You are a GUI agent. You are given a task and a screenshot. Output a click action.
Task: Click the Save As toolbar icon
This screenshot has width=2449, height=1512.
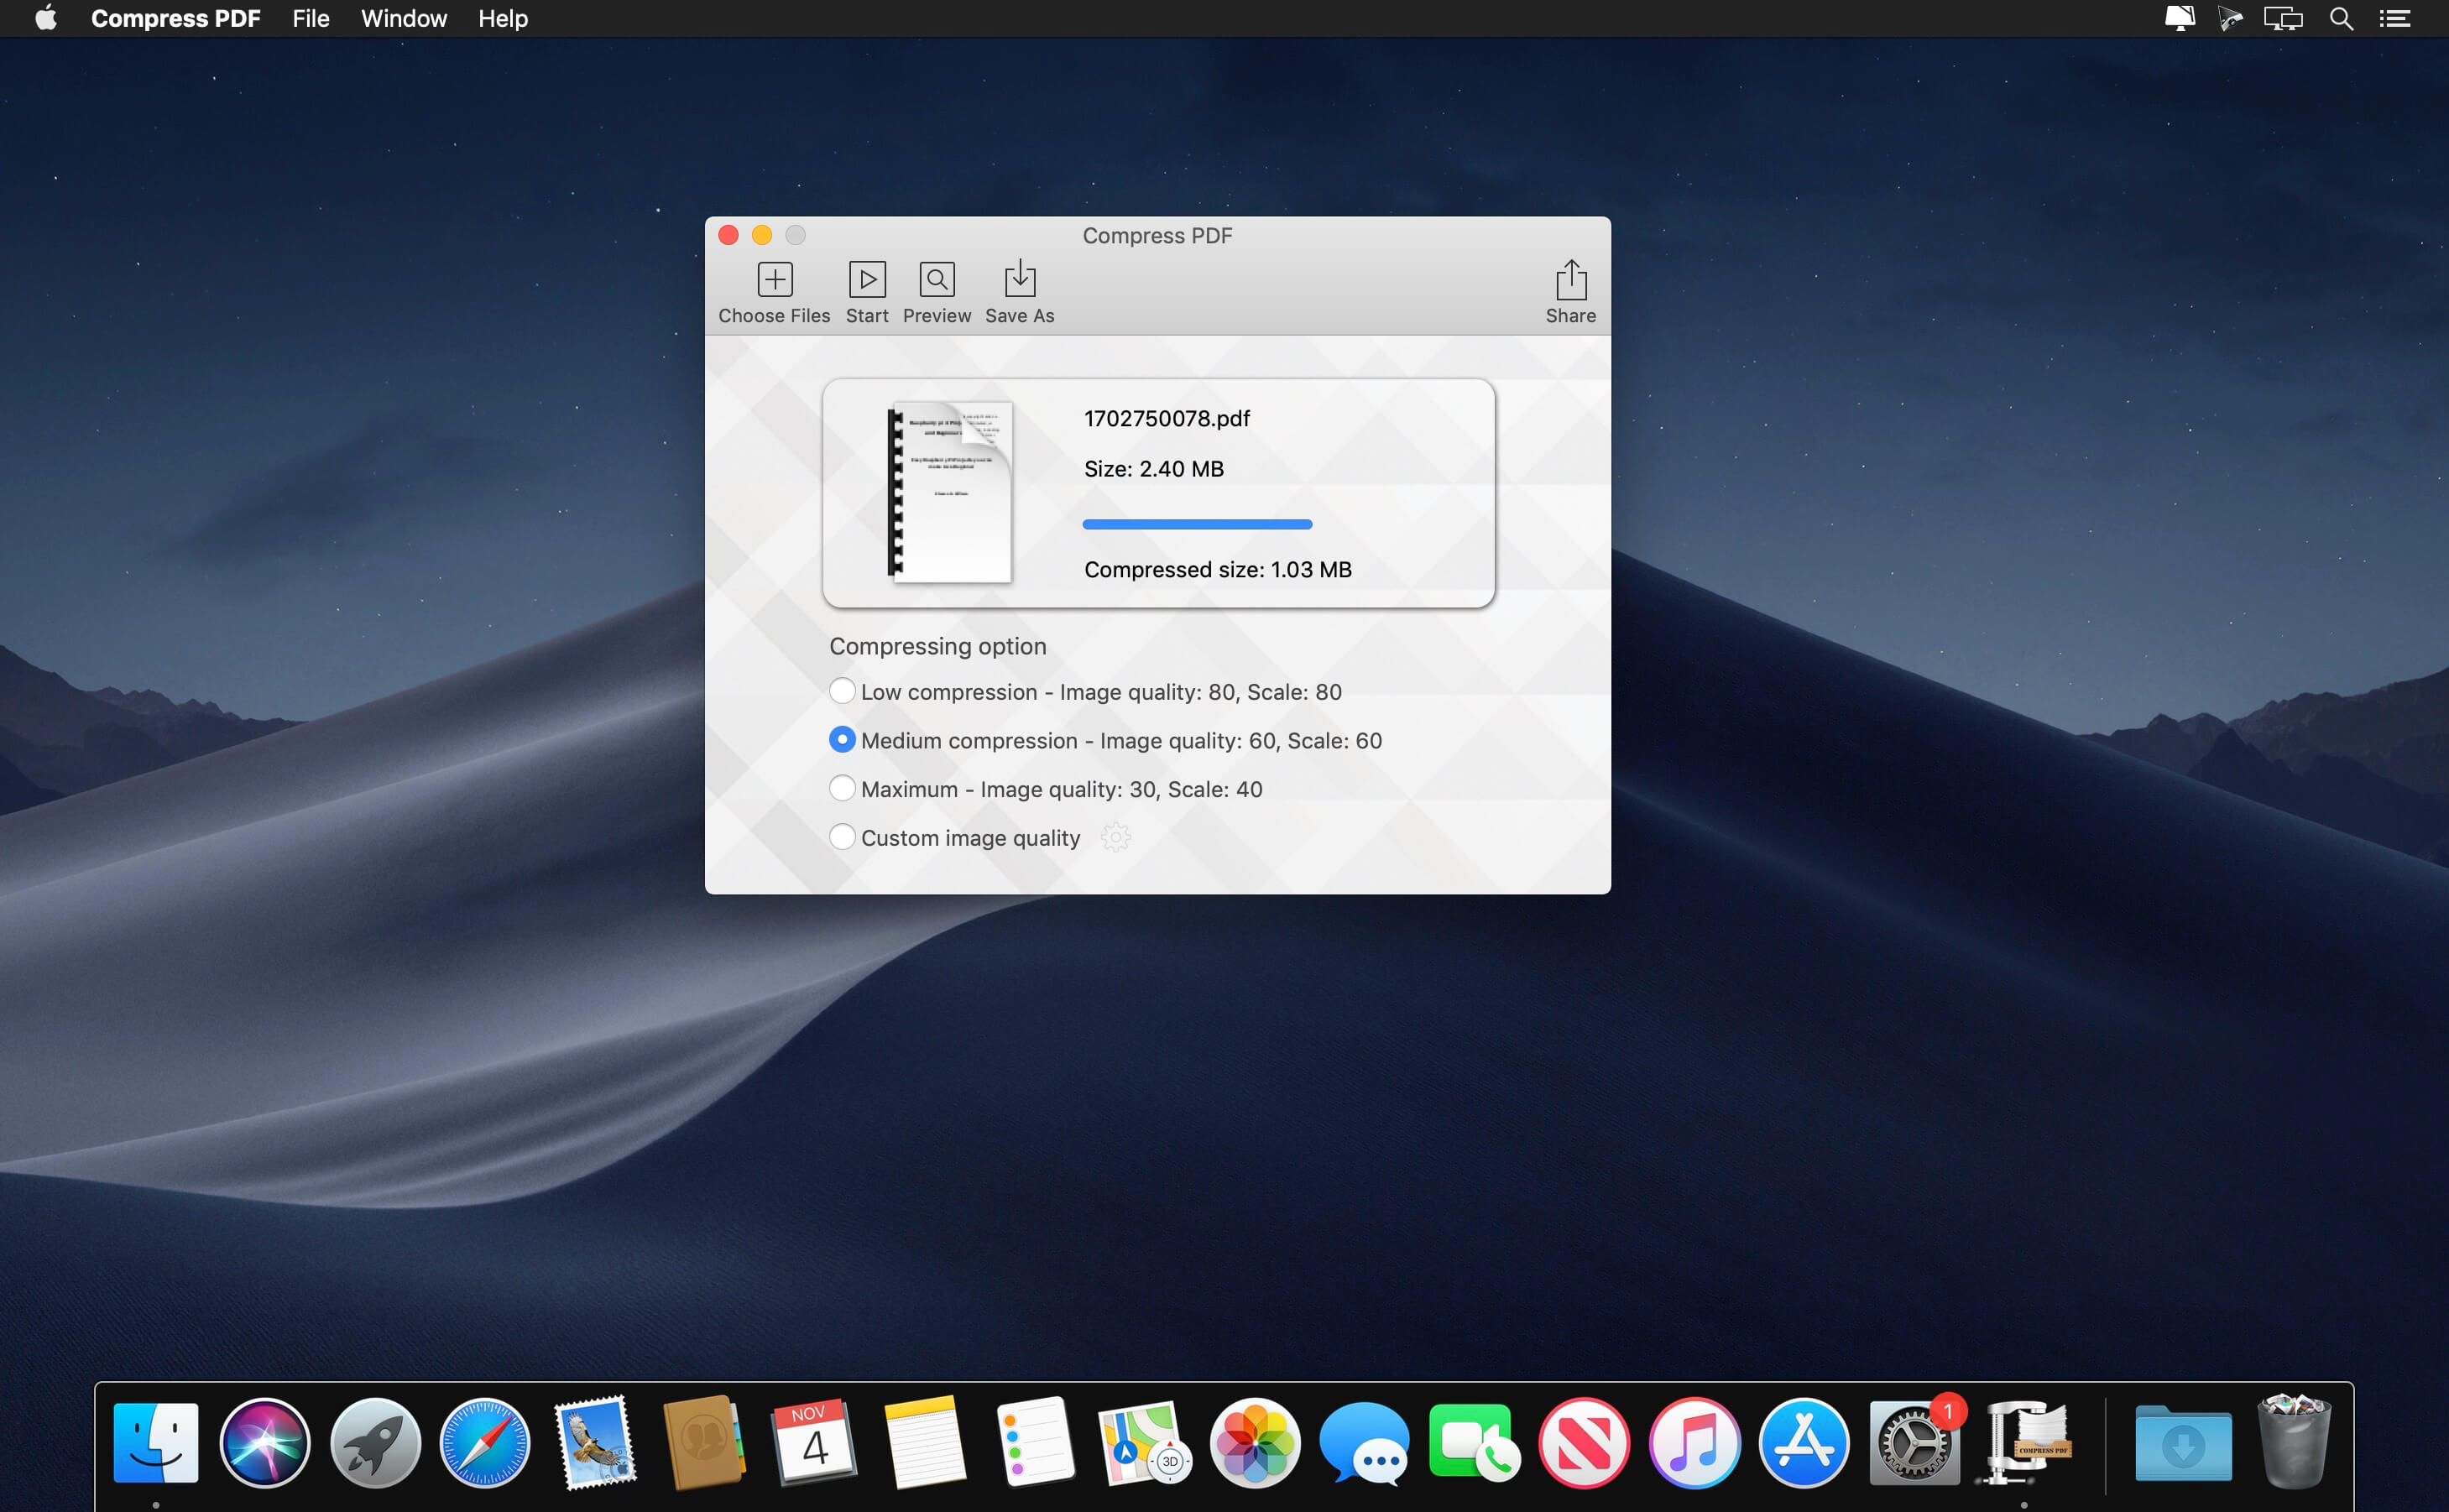[1019, 280]
